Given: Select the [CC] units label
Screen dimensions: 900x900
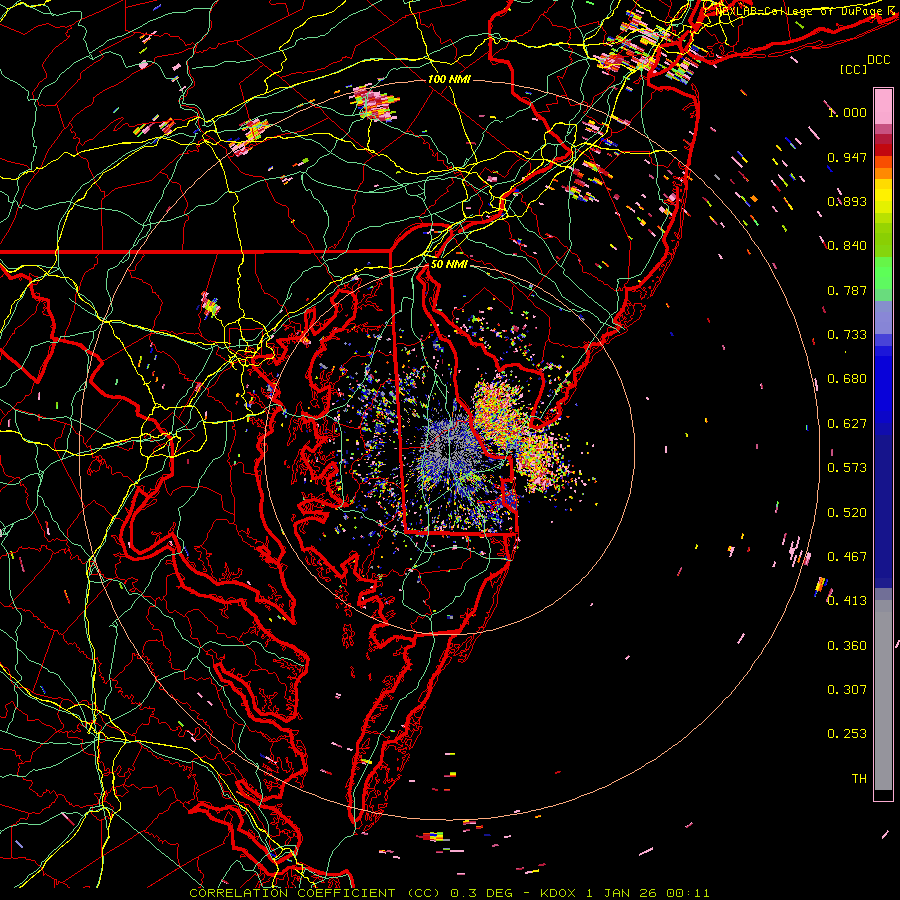Looking at the screenshot, I should (854, 69).
